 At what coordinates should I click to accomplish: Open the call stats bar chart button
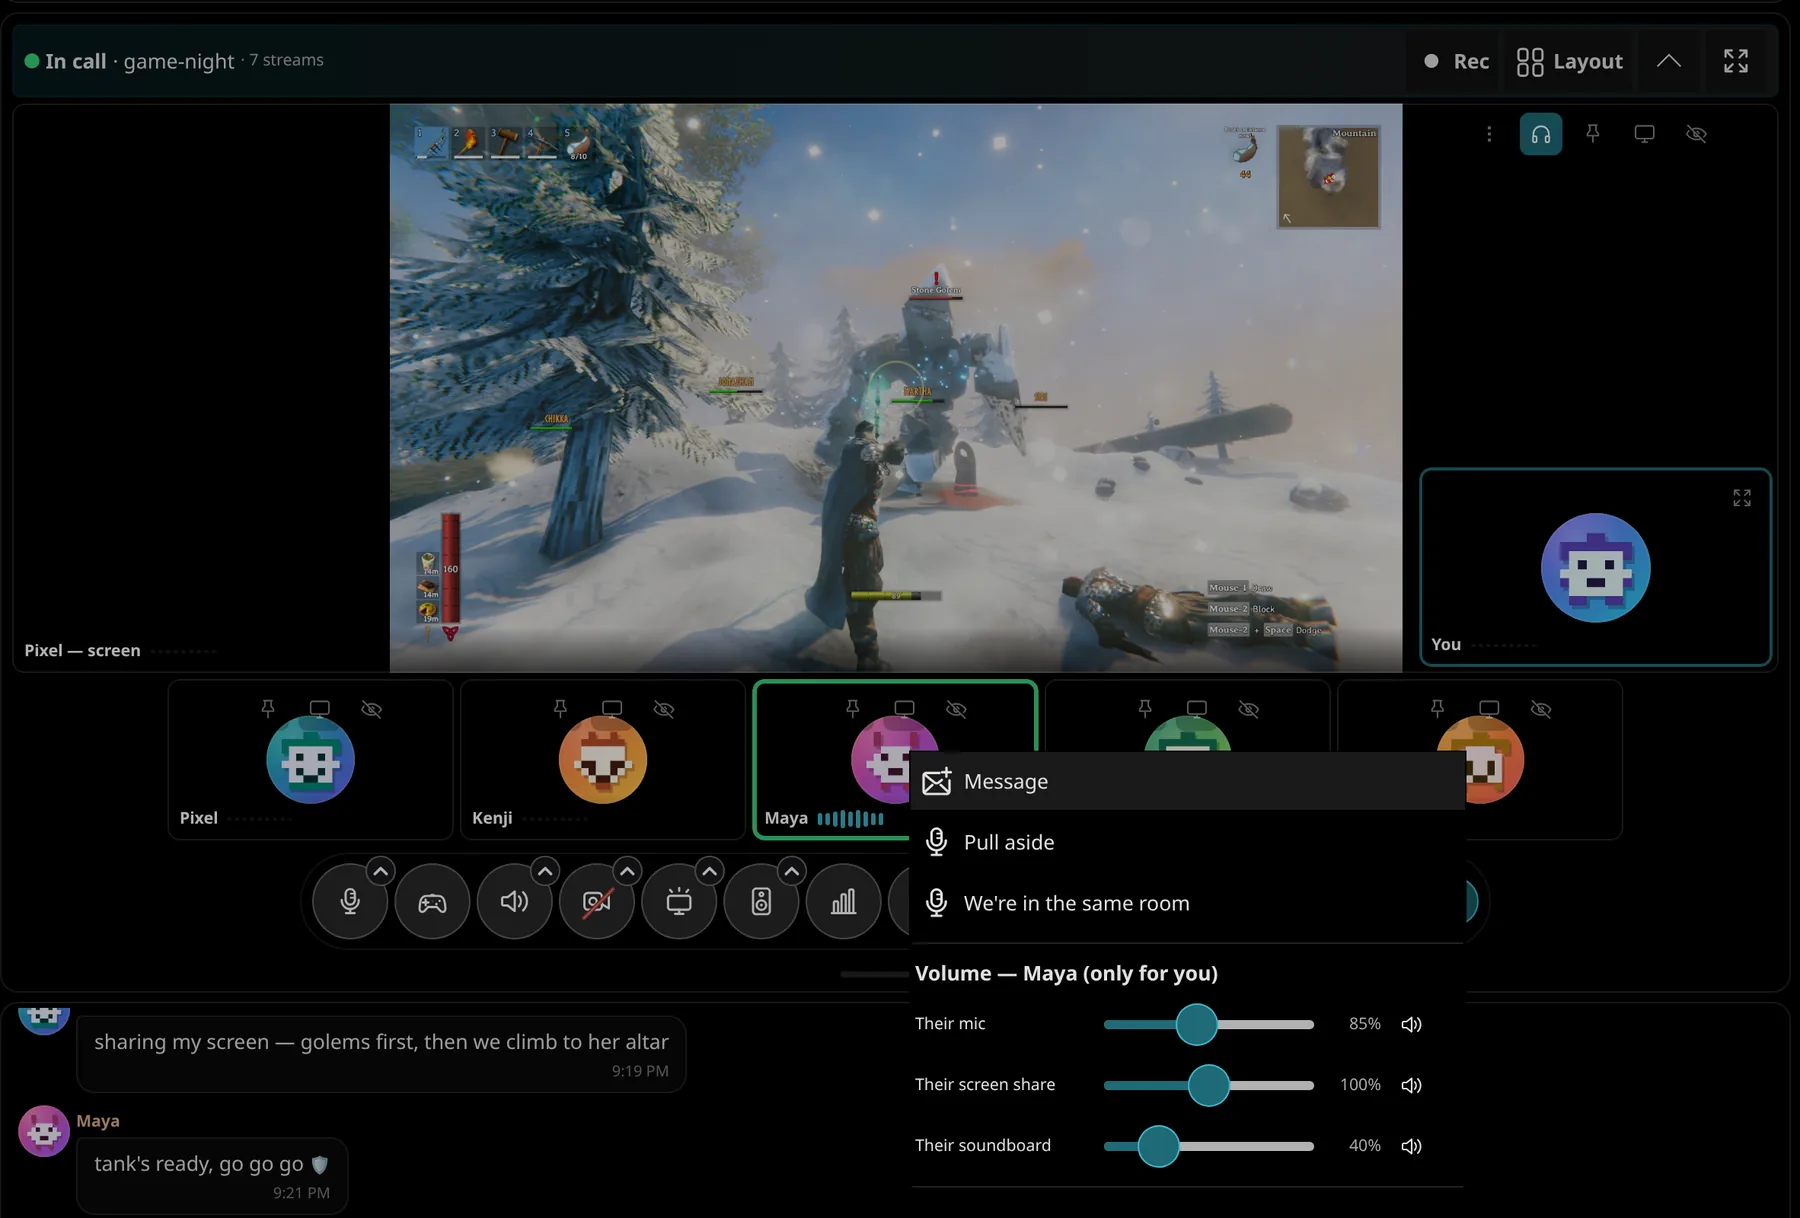(843, 902)
